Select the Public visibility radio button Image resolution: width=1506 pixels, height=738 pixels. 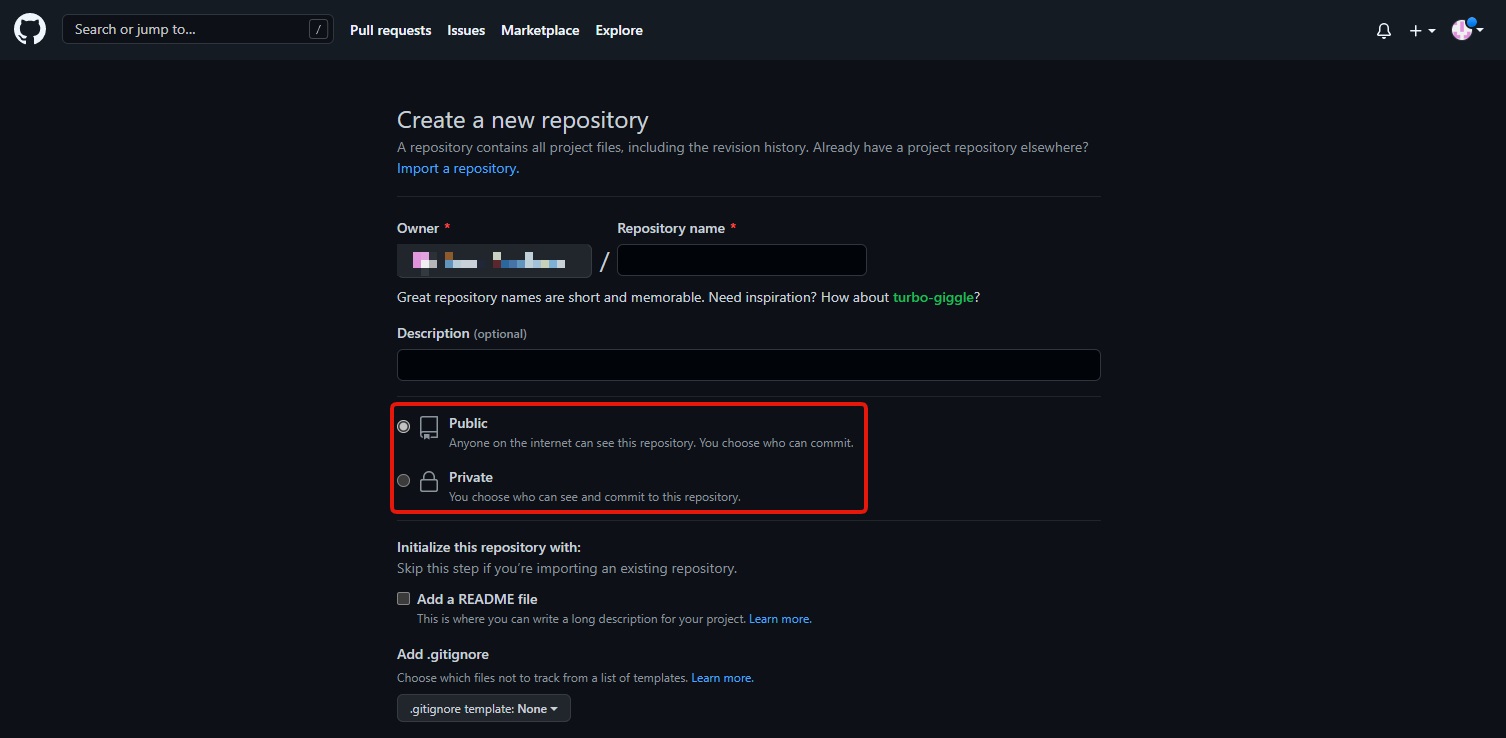pyautogui.click(x=404, y=427)
